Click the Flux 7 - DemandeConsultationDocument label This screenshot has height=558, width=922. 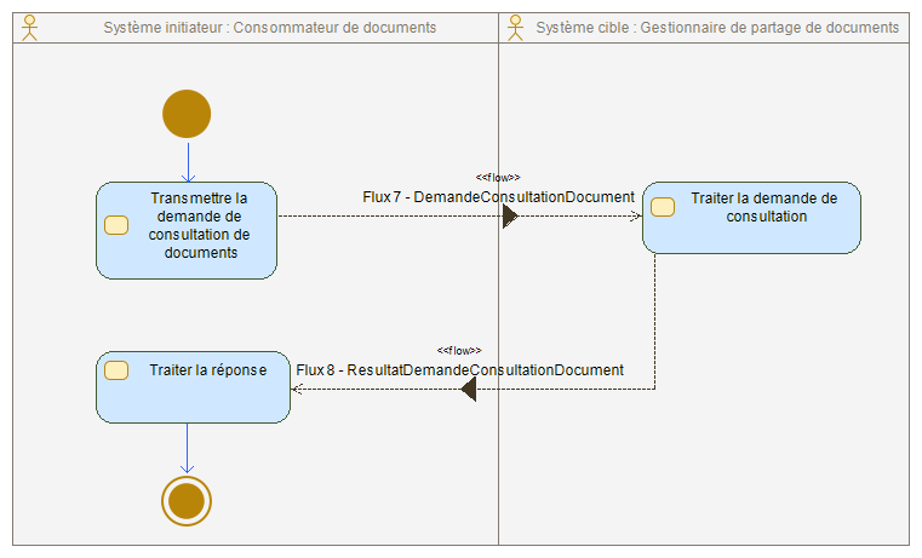[x=498, y=197]
